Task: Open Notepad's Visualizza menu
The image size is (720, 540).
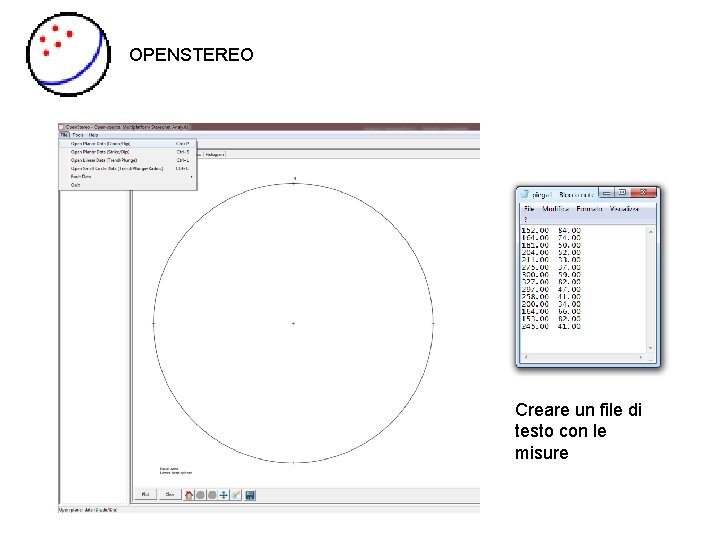Action: click(x=624, y=209)
